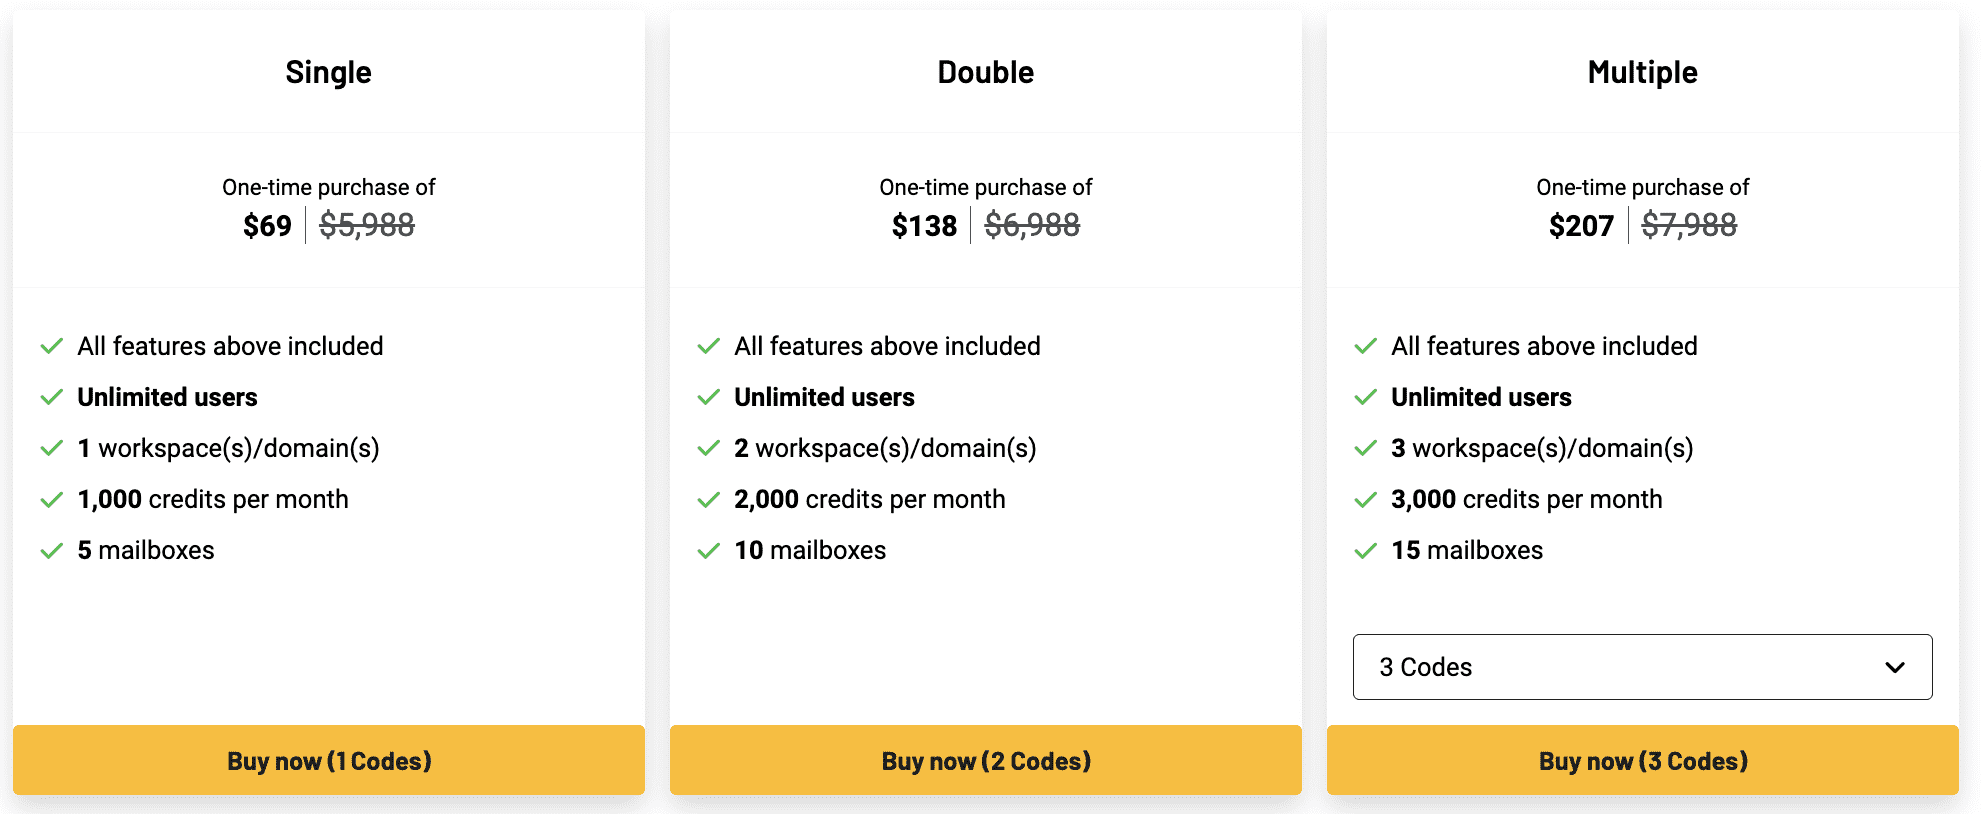Click the chevron arrow in codes selector
1982x814 pixels.
coord(1894,667)
